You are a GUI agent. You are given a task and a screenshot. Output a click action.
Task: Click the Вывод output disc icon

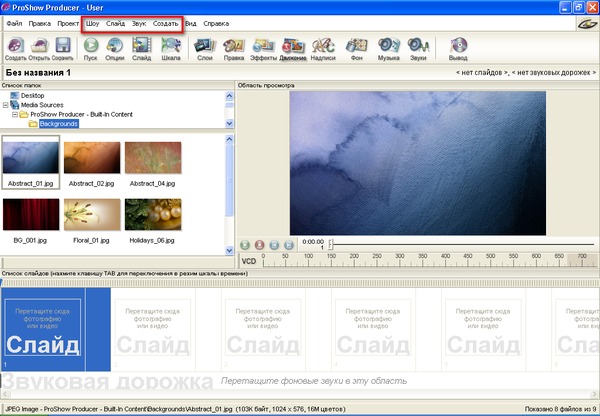[458, 49]
